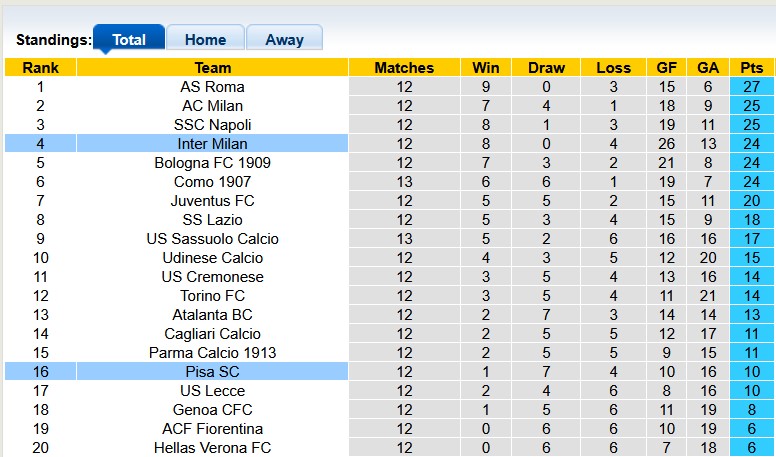Click the ACF Fiorentina team name
Screen dimensions: 776x457
click(212, 429)
